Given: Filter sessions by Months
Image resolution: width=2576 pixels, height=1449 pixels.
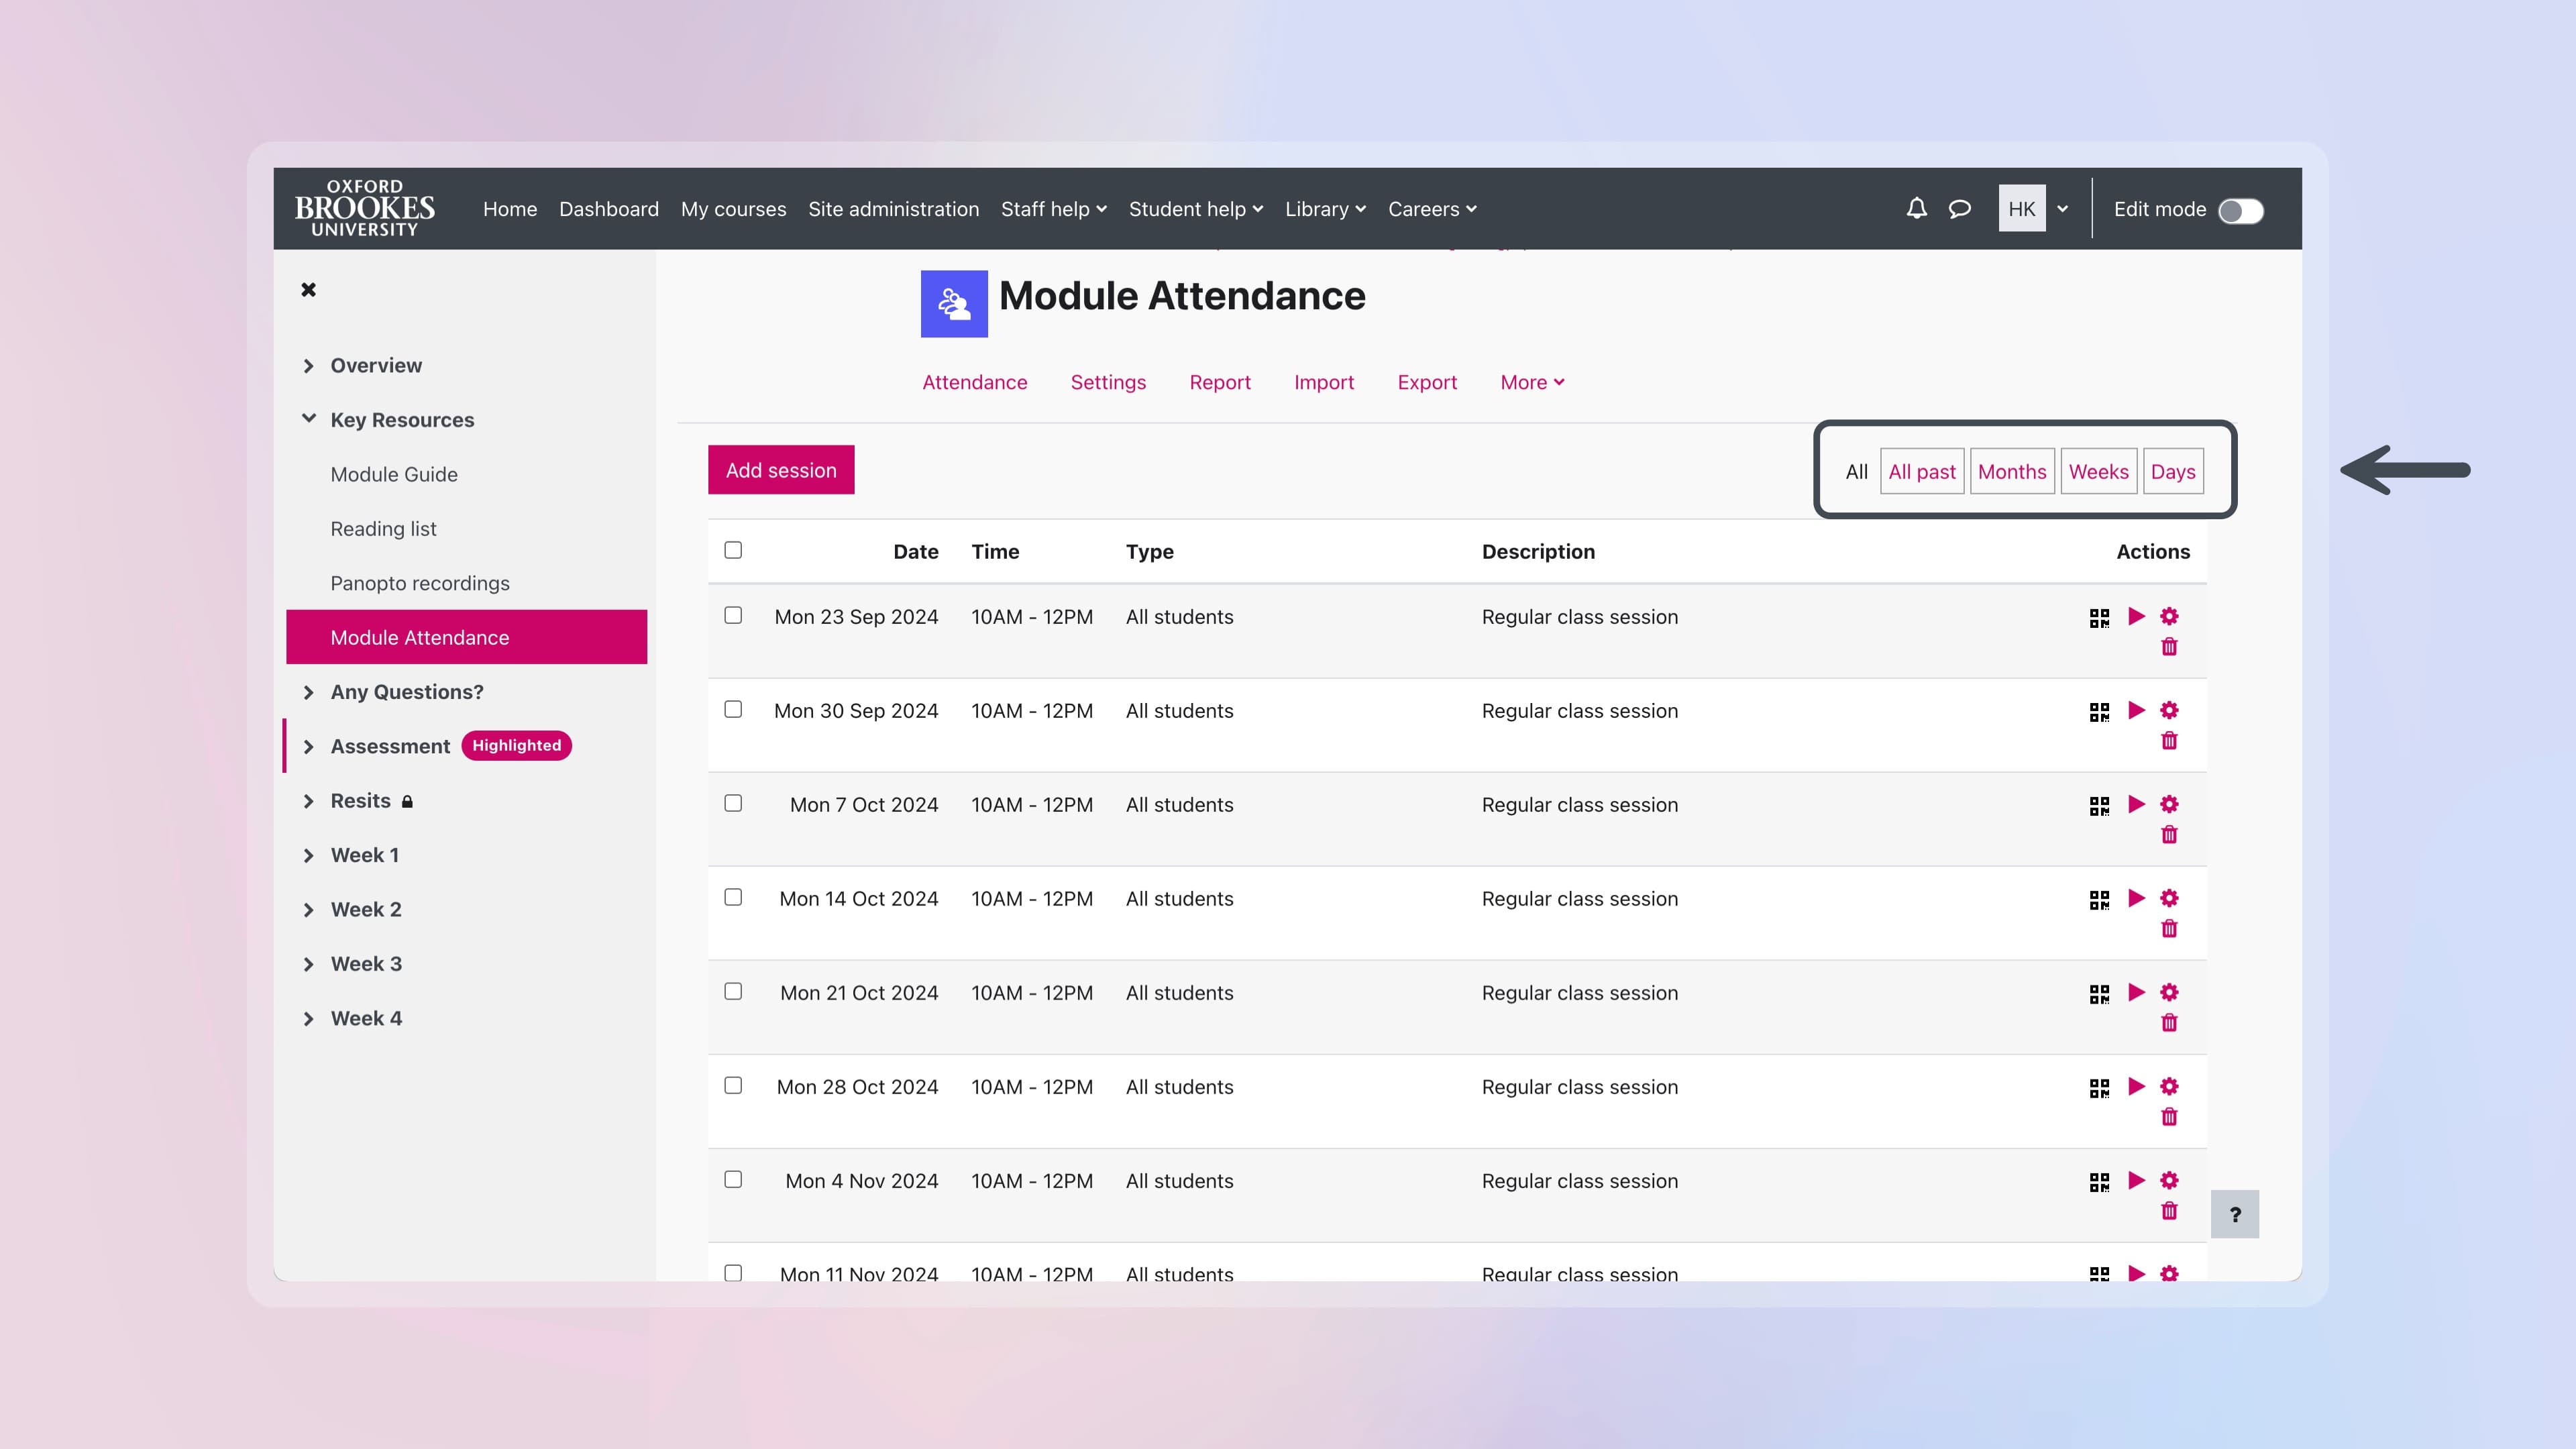Looking at the screenshot, I should tap(2012, 471).
